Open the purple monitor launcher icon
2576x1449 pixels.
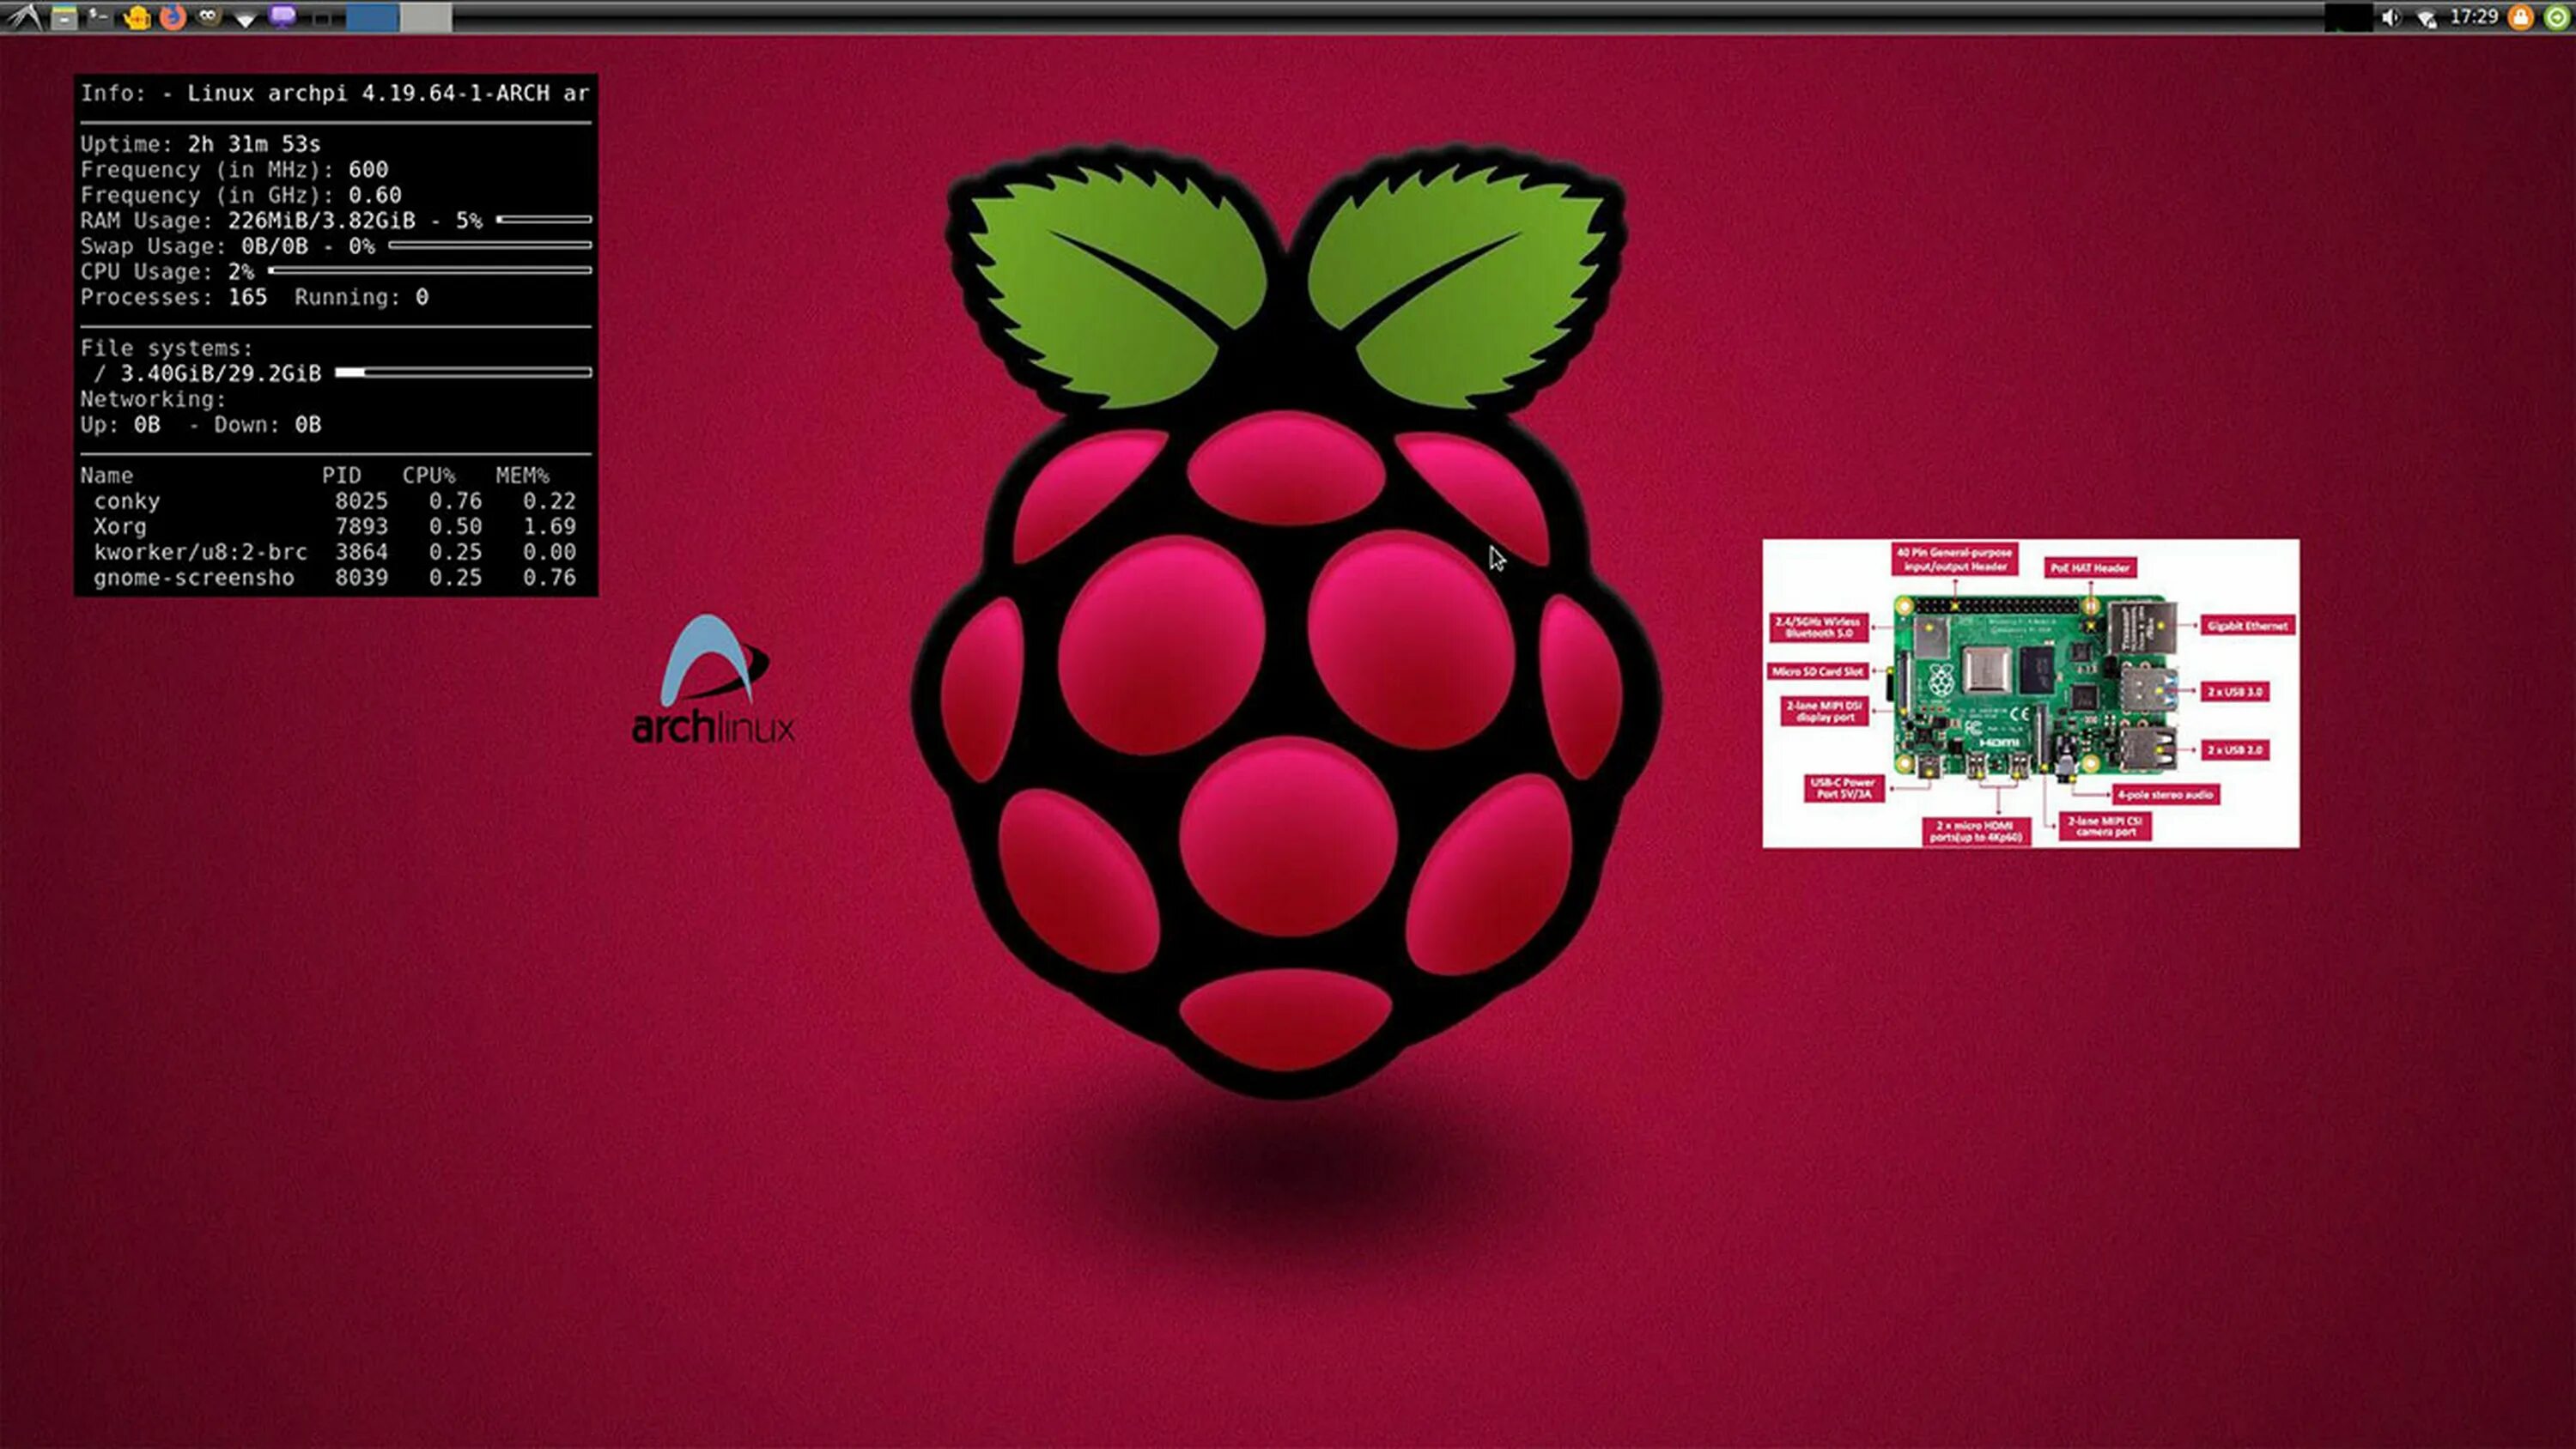coord(283,16)
